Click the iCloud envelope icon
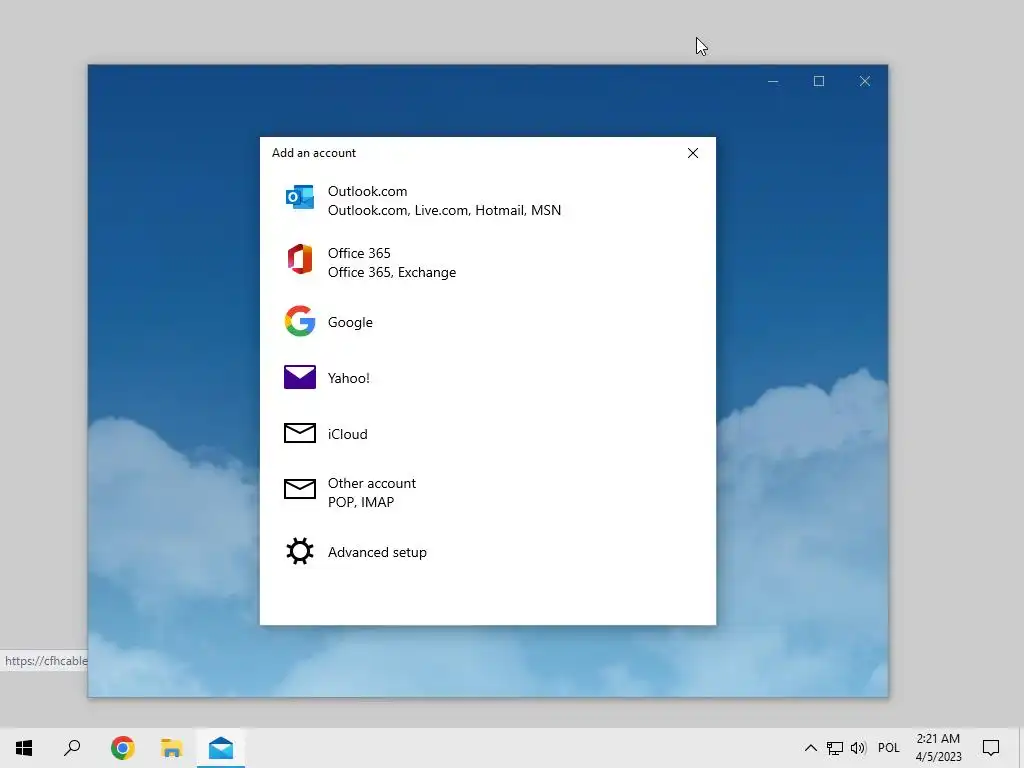 pos(300,433)
